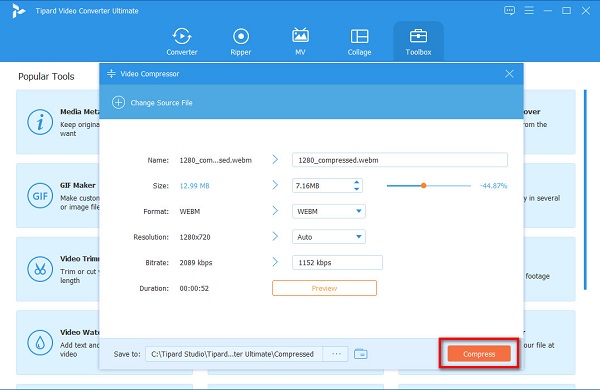Edit the output name 1280_compressed.webm field
The width and height of the screenshot is (600, 390).
(400, 160)
